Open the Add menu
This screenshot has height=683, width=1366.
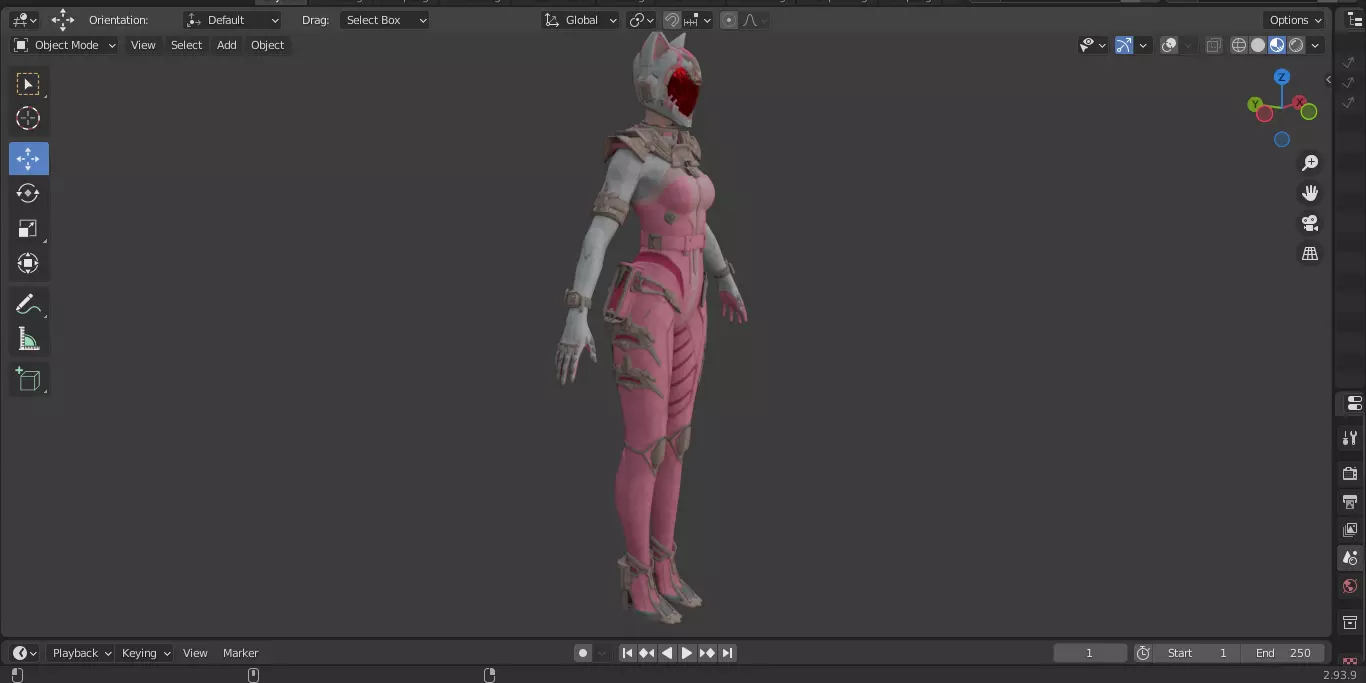click(x=227, y=45)
